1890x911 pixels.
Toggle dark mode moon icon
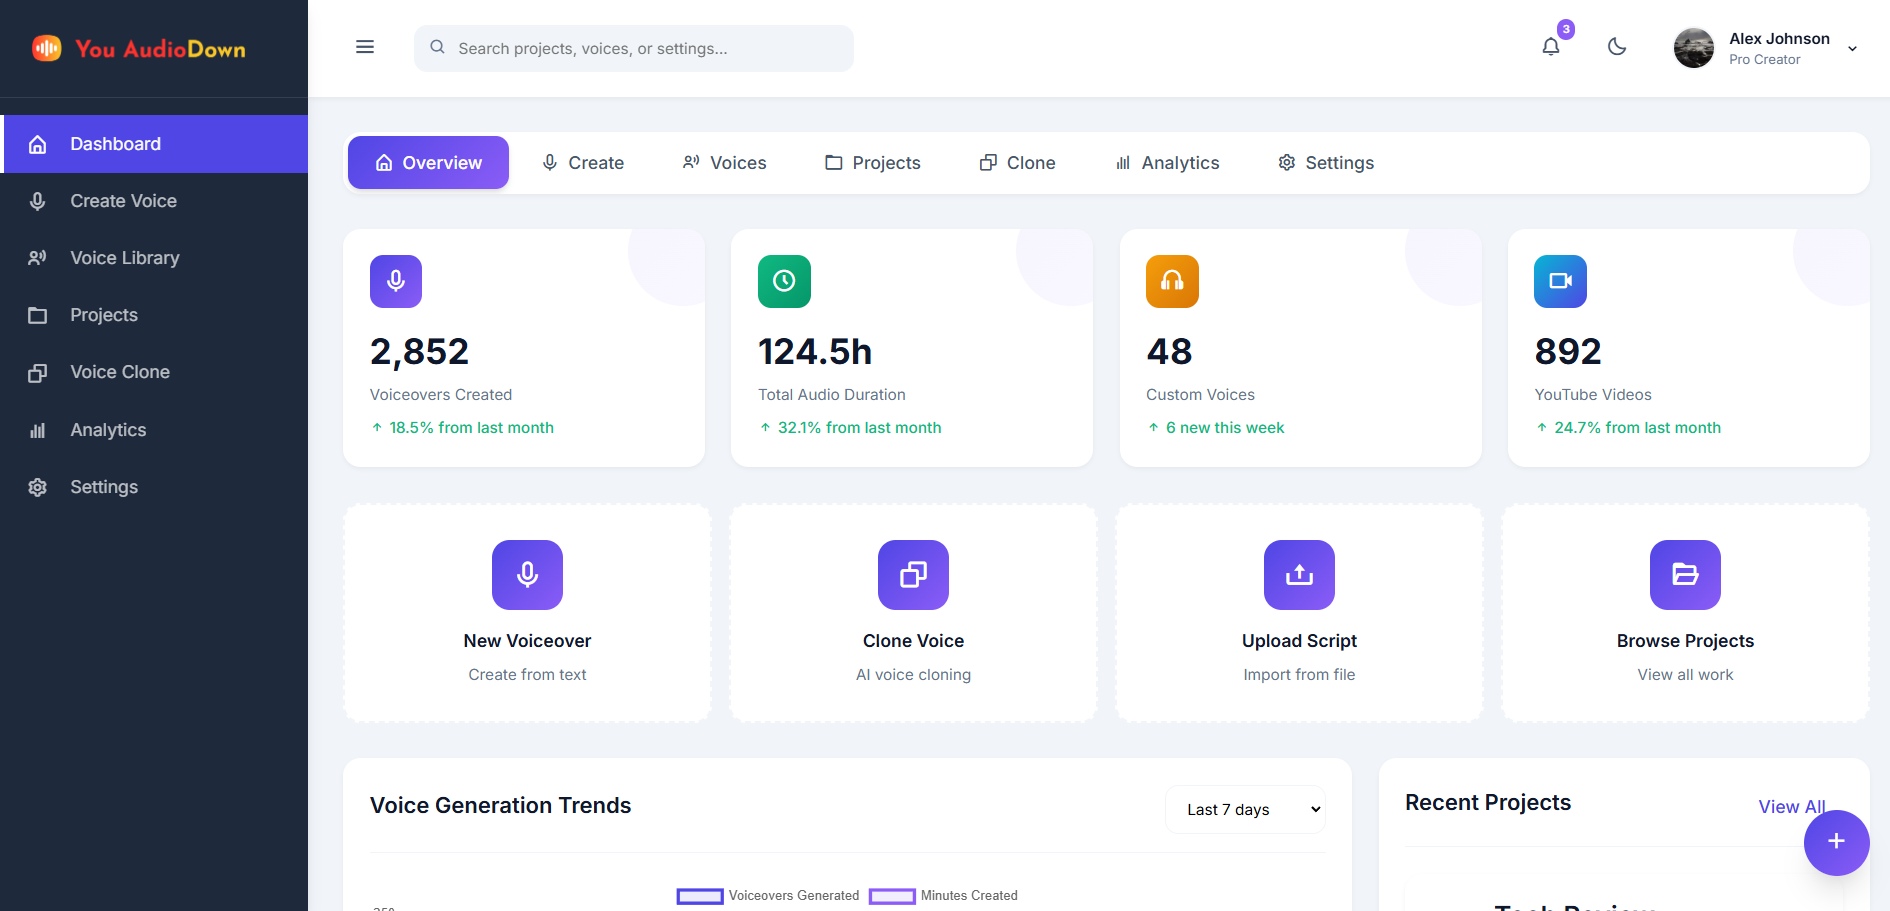pyautogui.click(x=1617, y=47)
